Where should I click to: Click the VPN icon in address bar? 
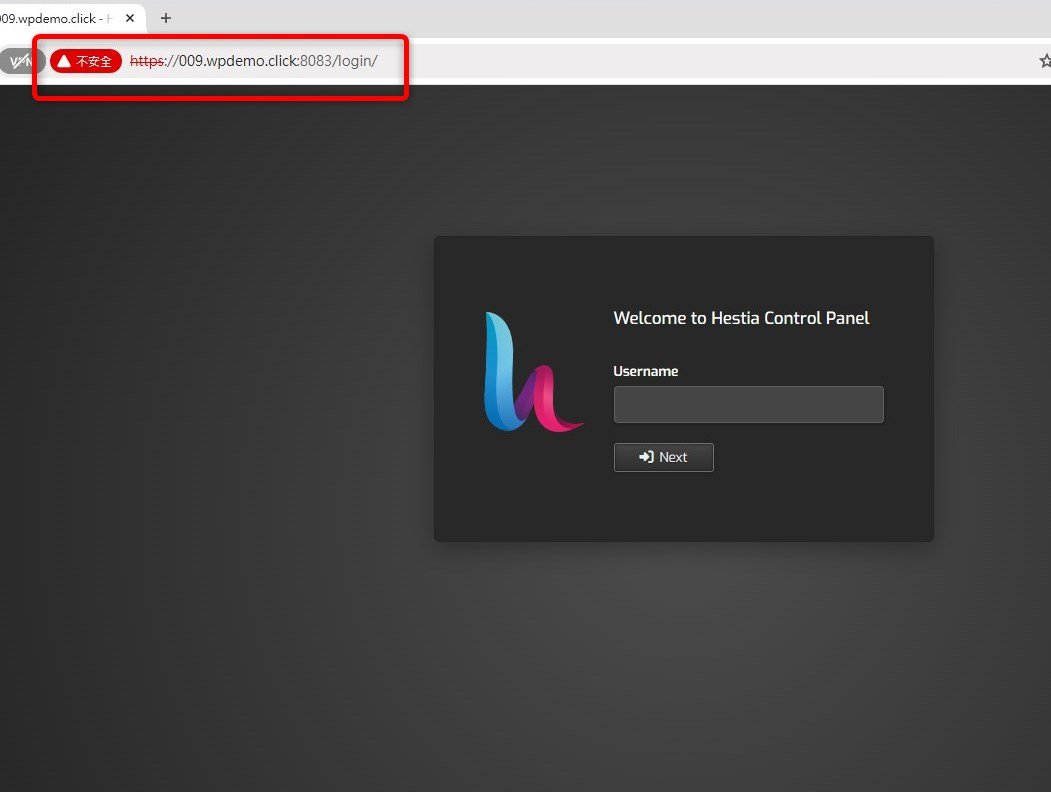pos(22,61)
